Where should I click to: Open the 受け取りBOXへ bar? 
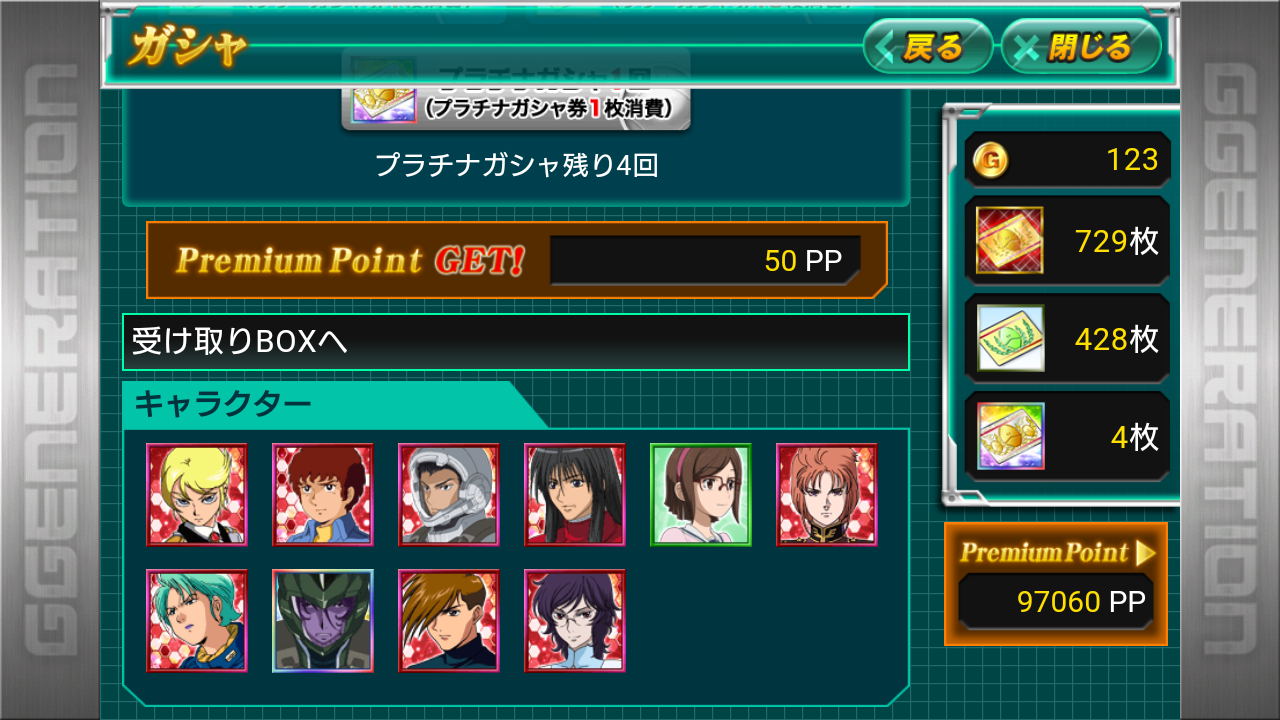click(x=515, y=342)
